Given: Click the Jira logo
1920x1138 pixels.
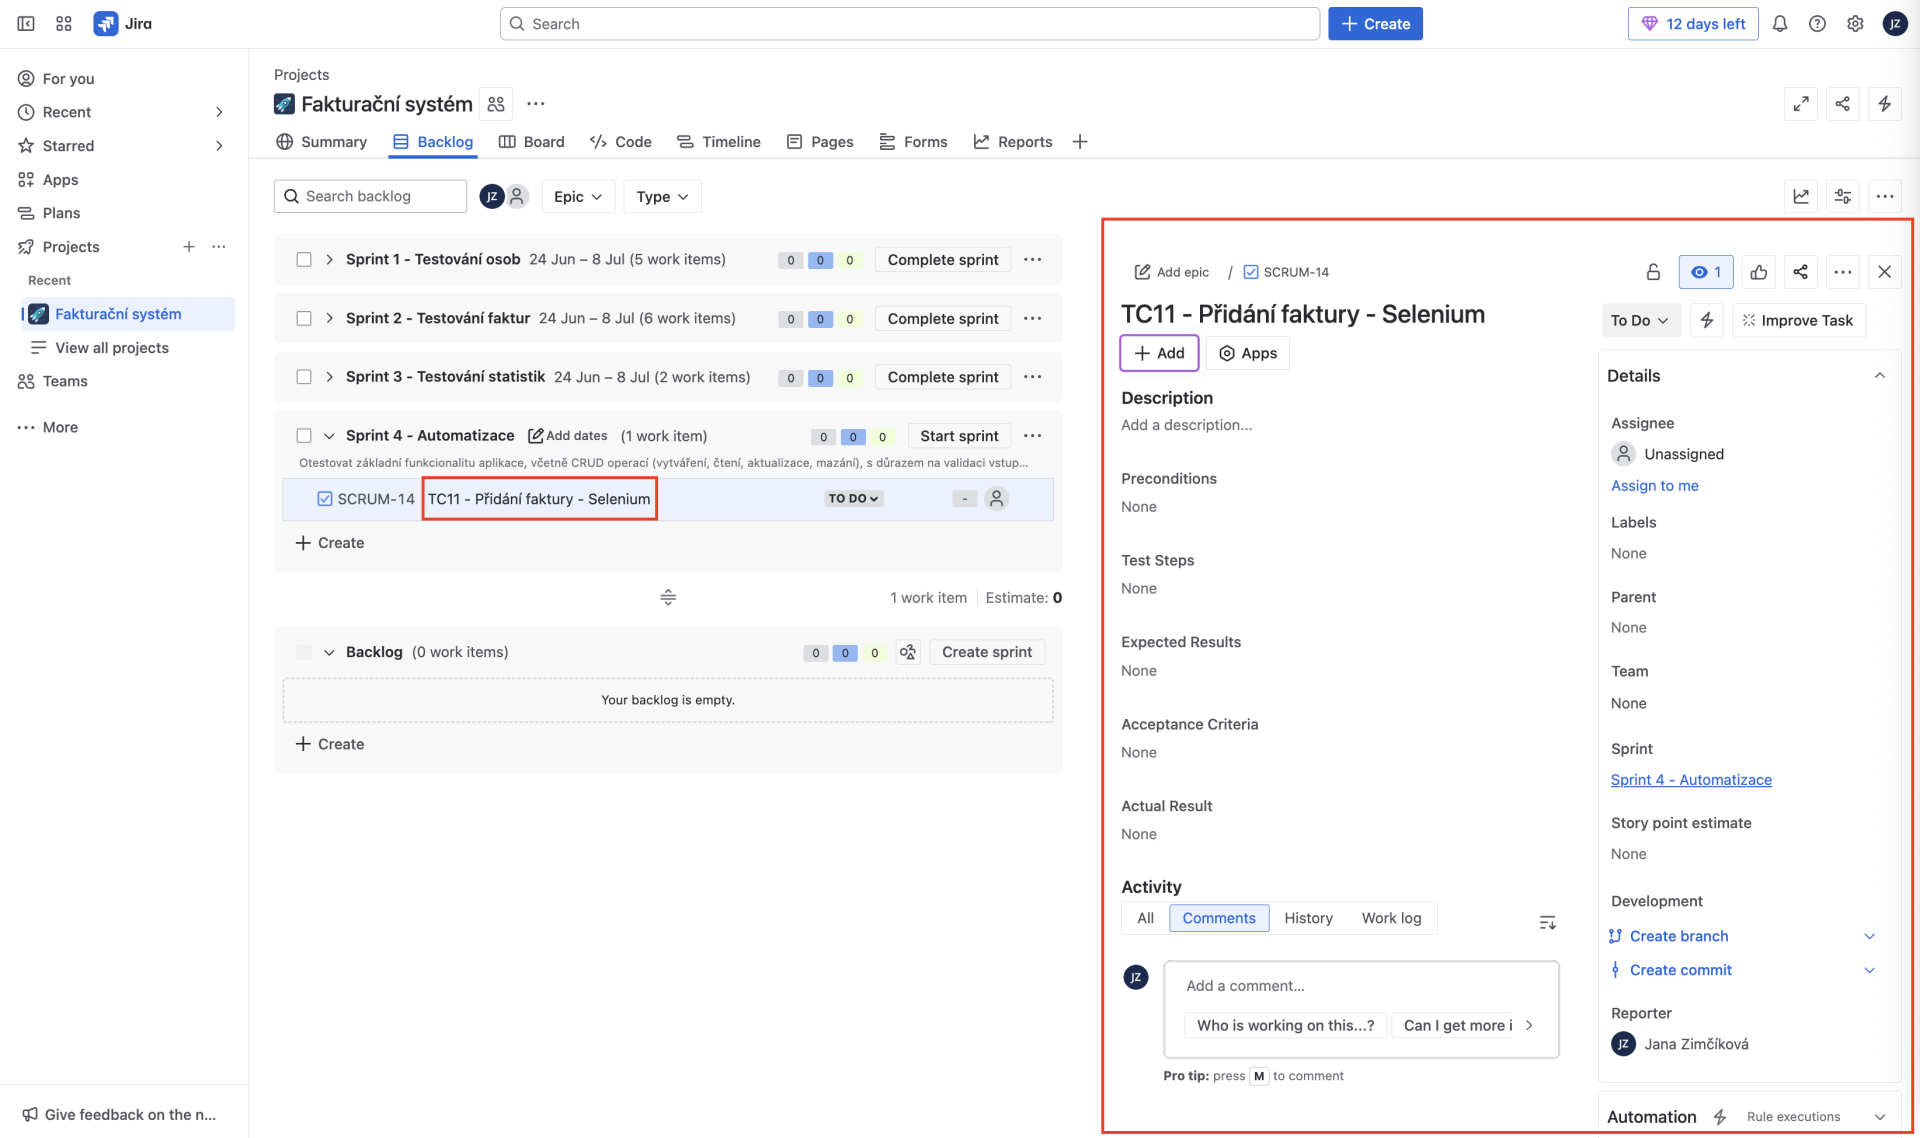Looking at the screenshot, I should pos(123,24).
